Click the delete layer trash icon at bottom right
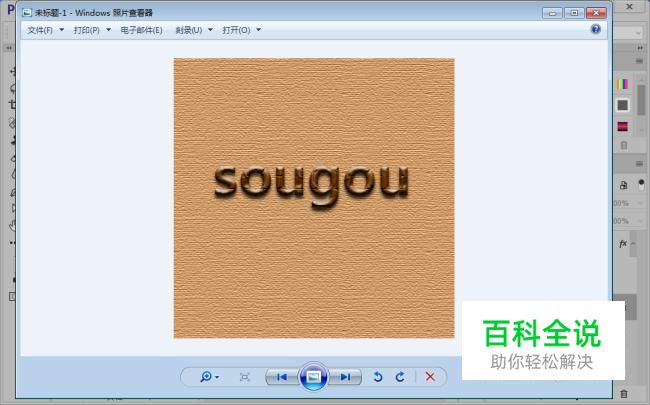 pyautogui.click(x=624, y=393)
